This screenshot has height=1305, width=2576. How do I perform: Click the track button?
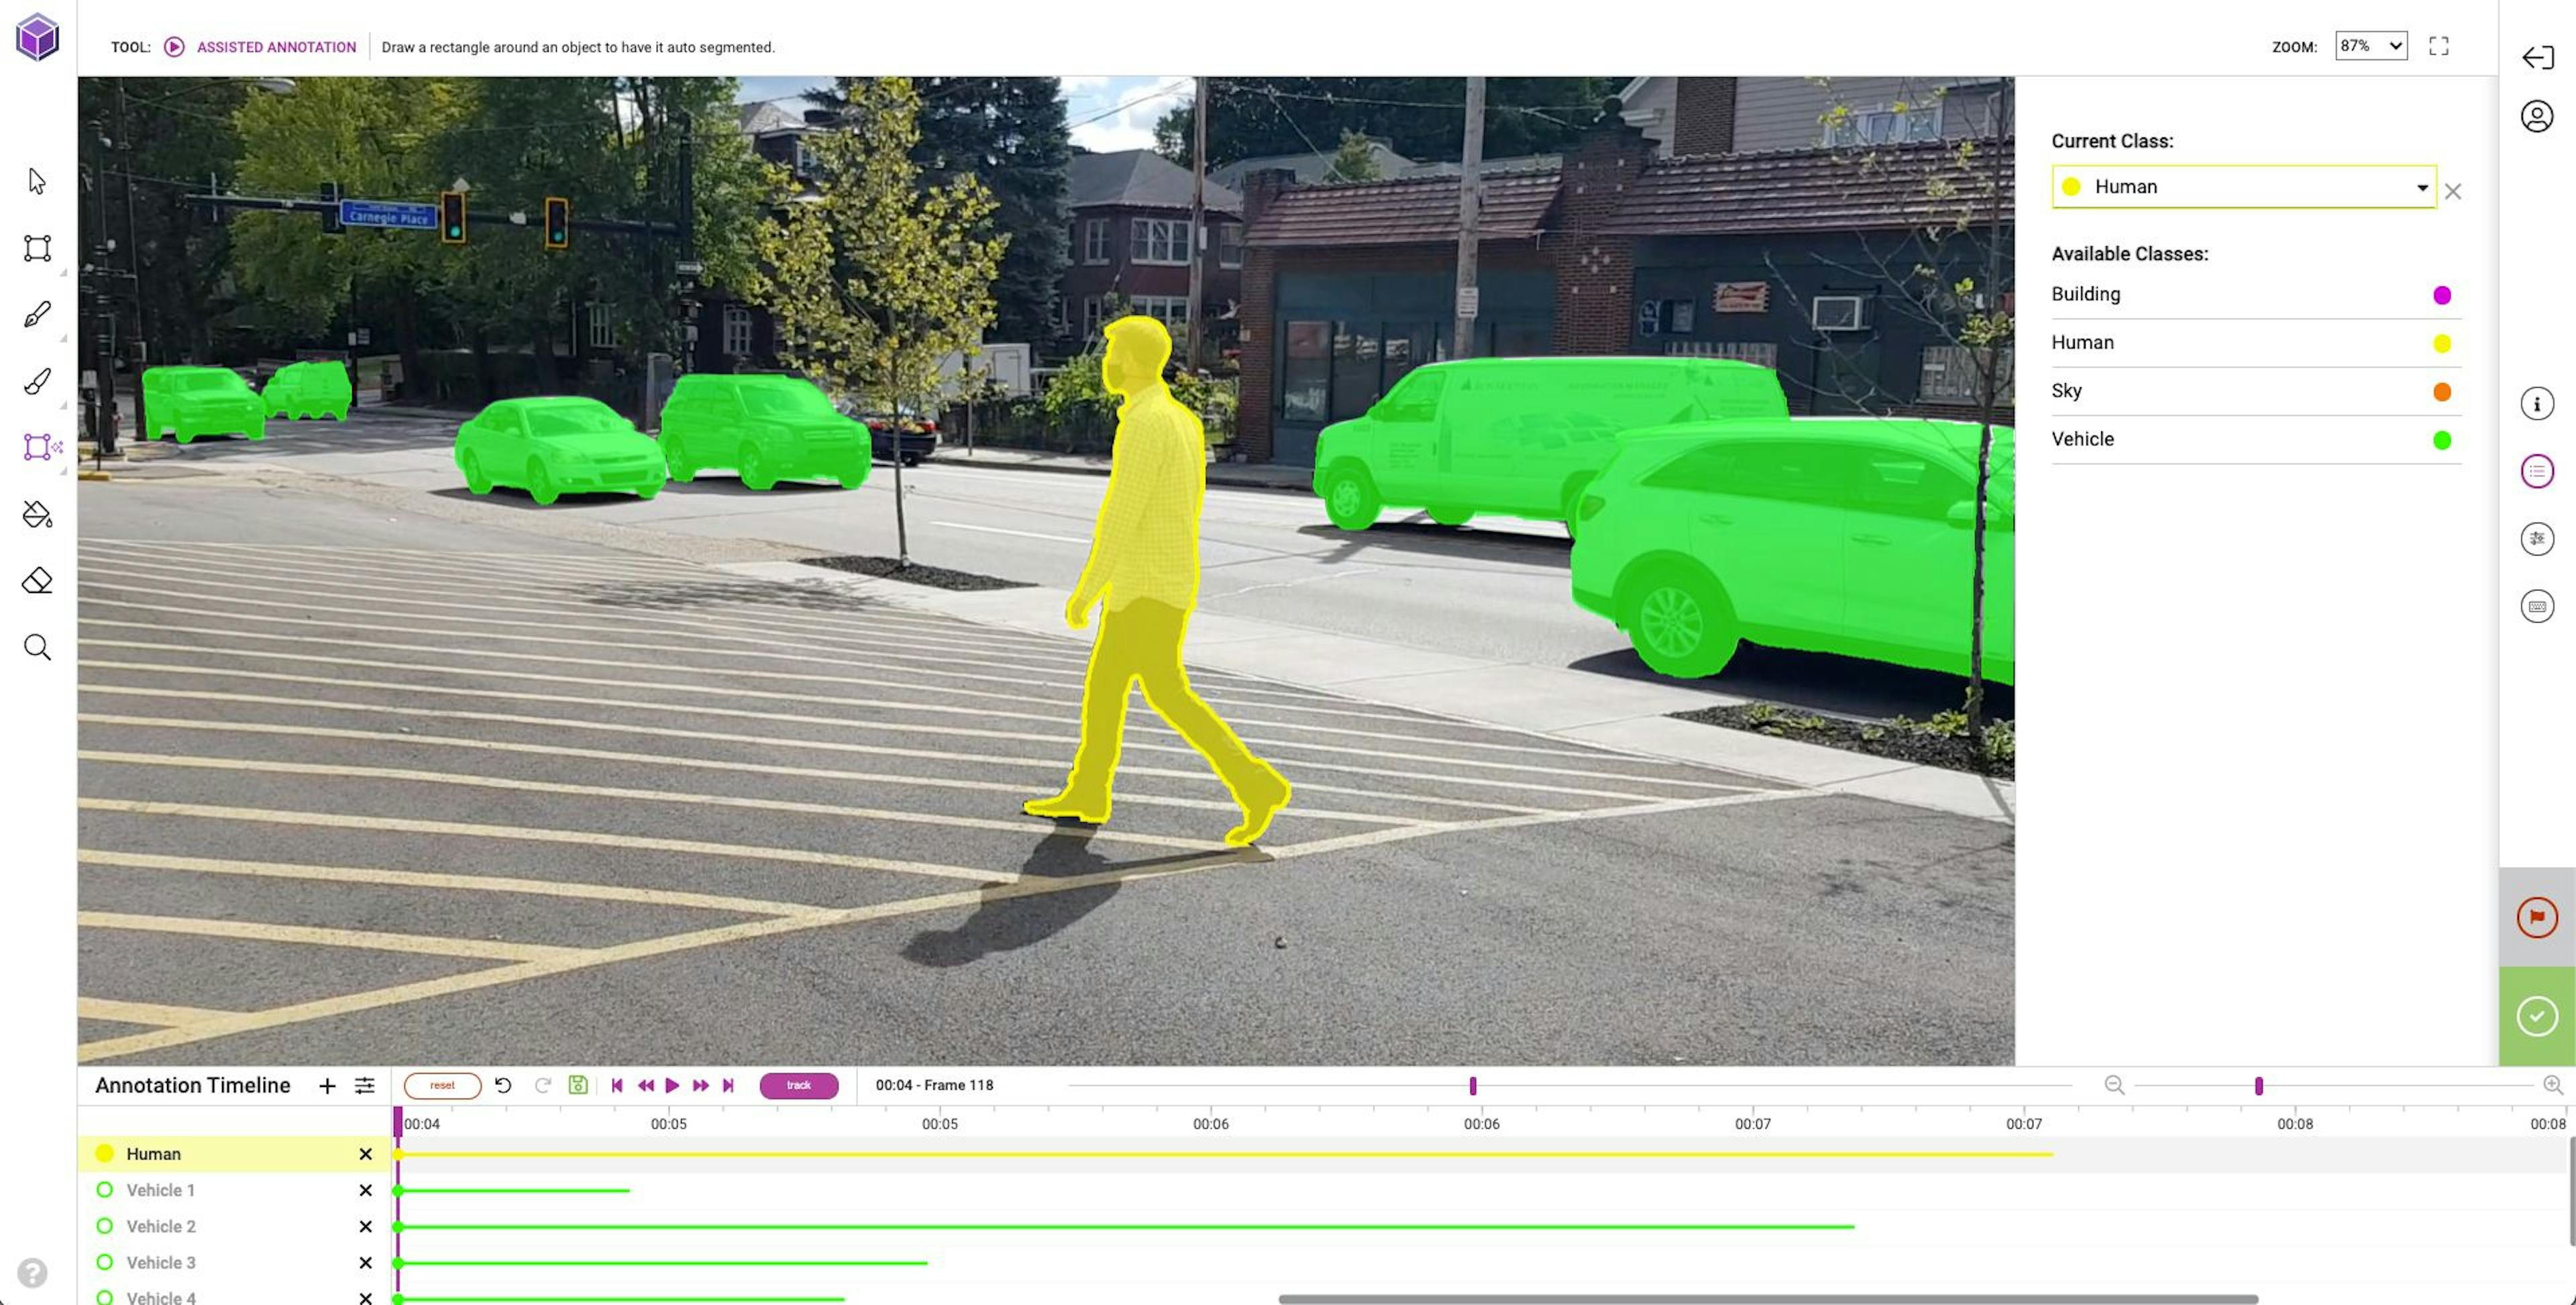click(x=798, y=1085)
